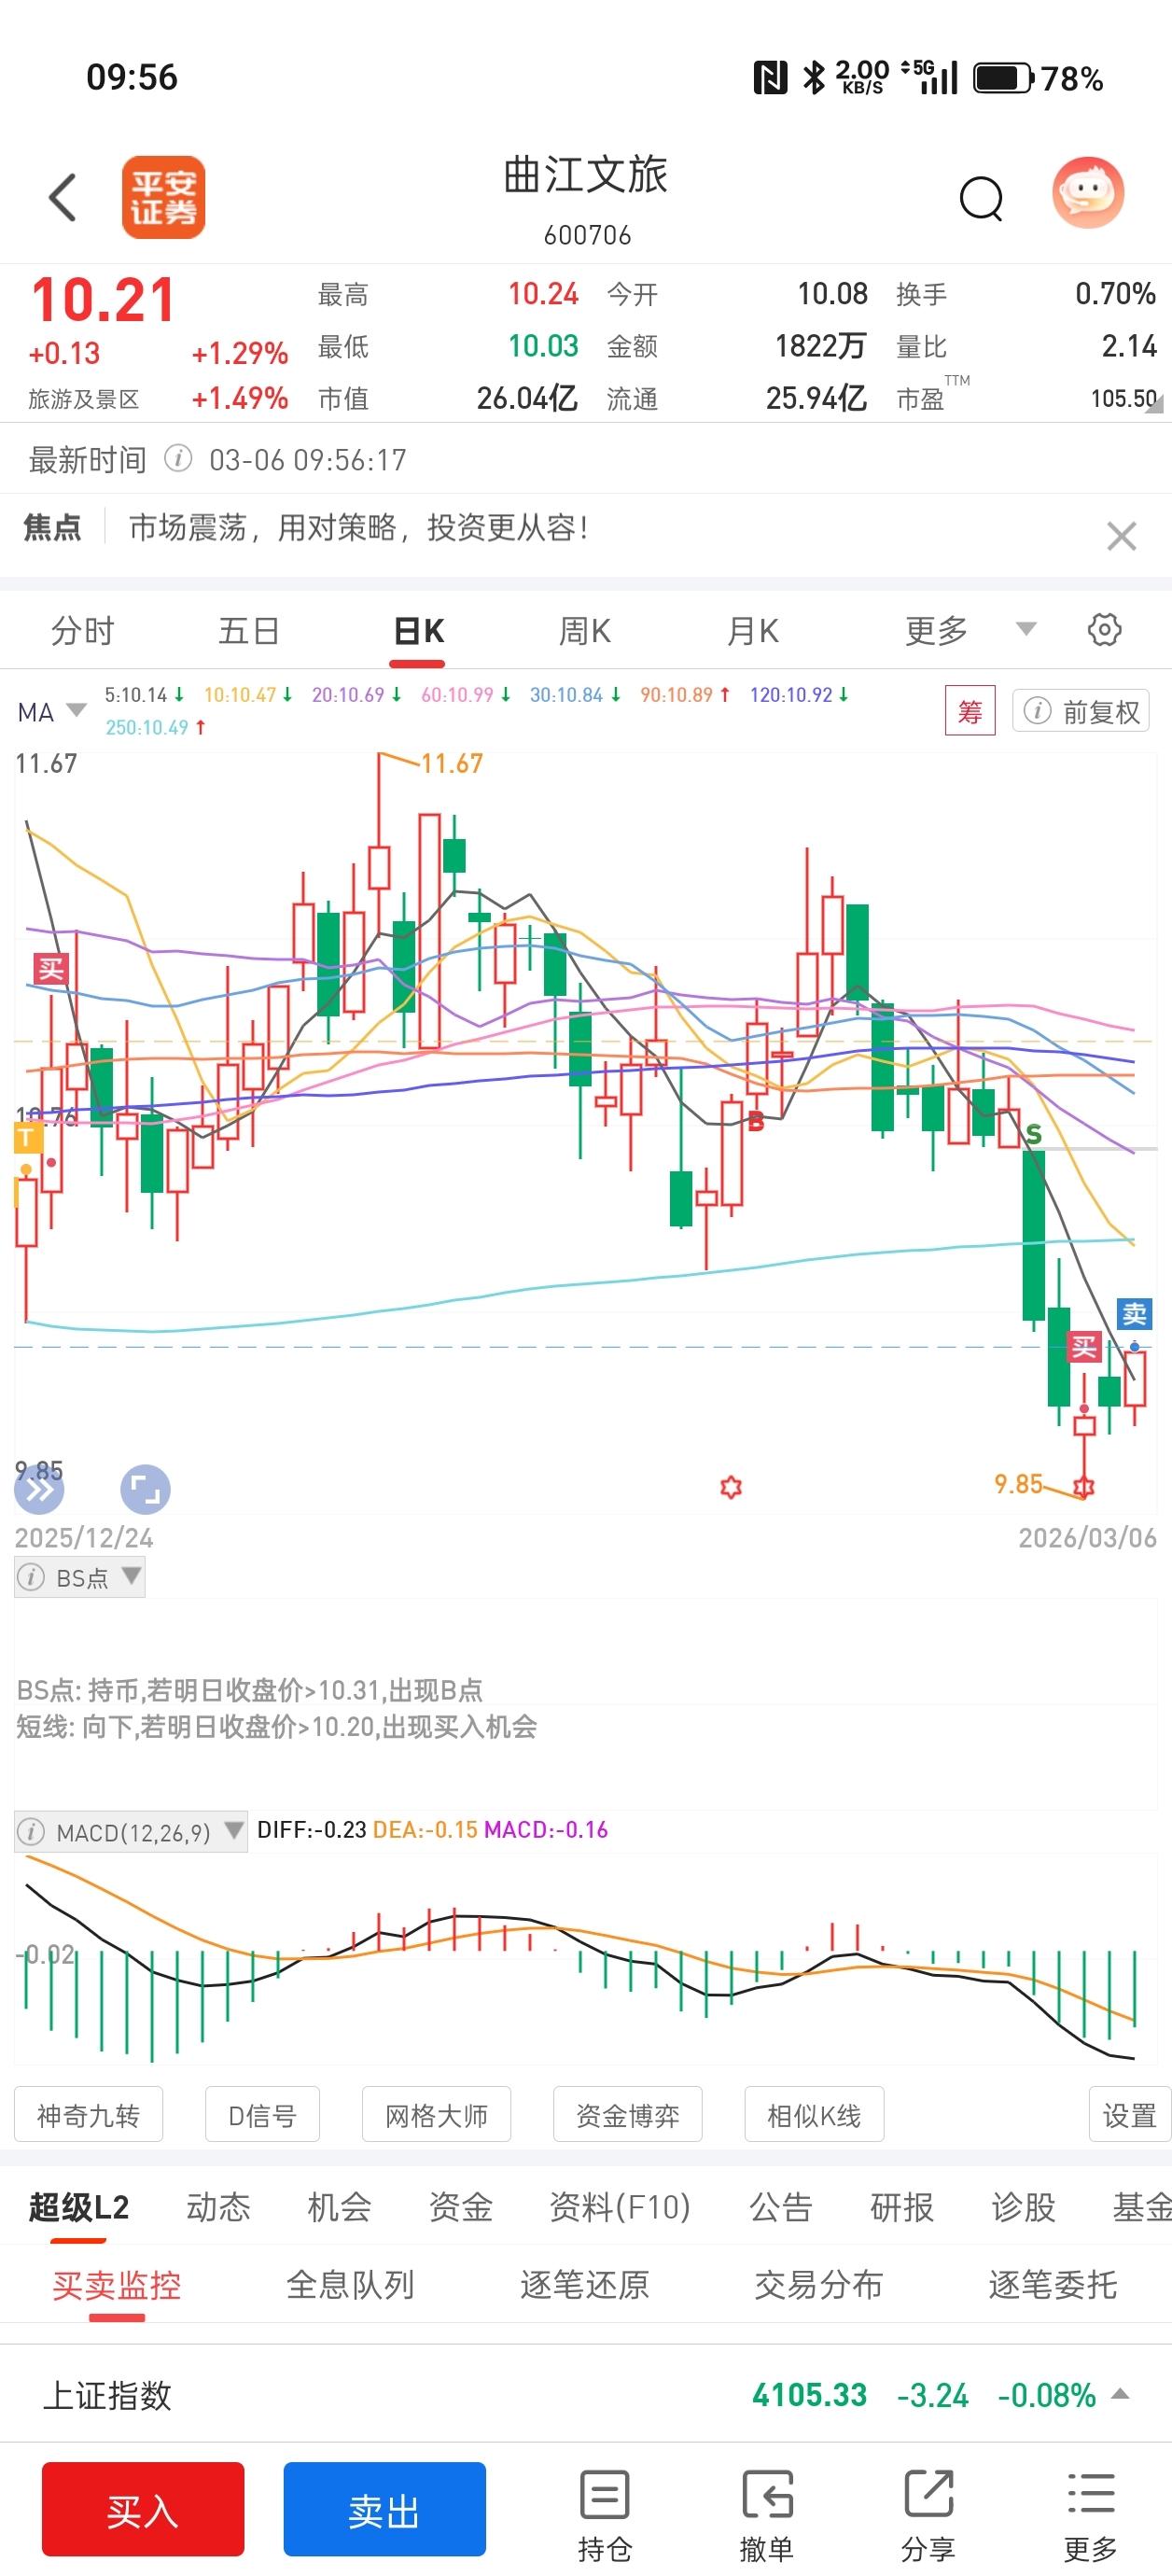
Task: Open the search magnifier icon
Action: coord(980,198)
